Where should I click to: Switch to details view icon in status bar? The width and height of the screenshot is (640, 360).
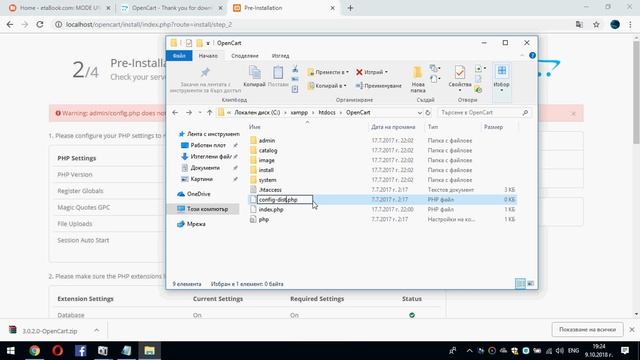pos(520,283)
